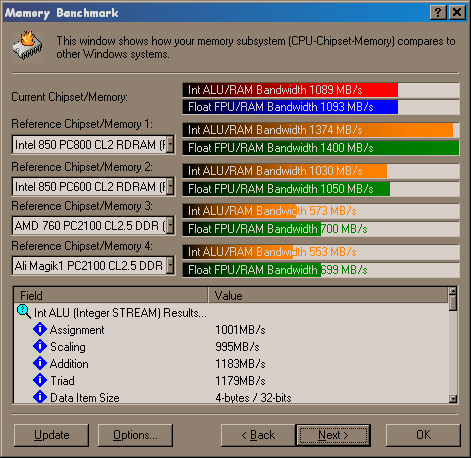Click the results list scrollbar up arrow

click(x=453, y=291)
